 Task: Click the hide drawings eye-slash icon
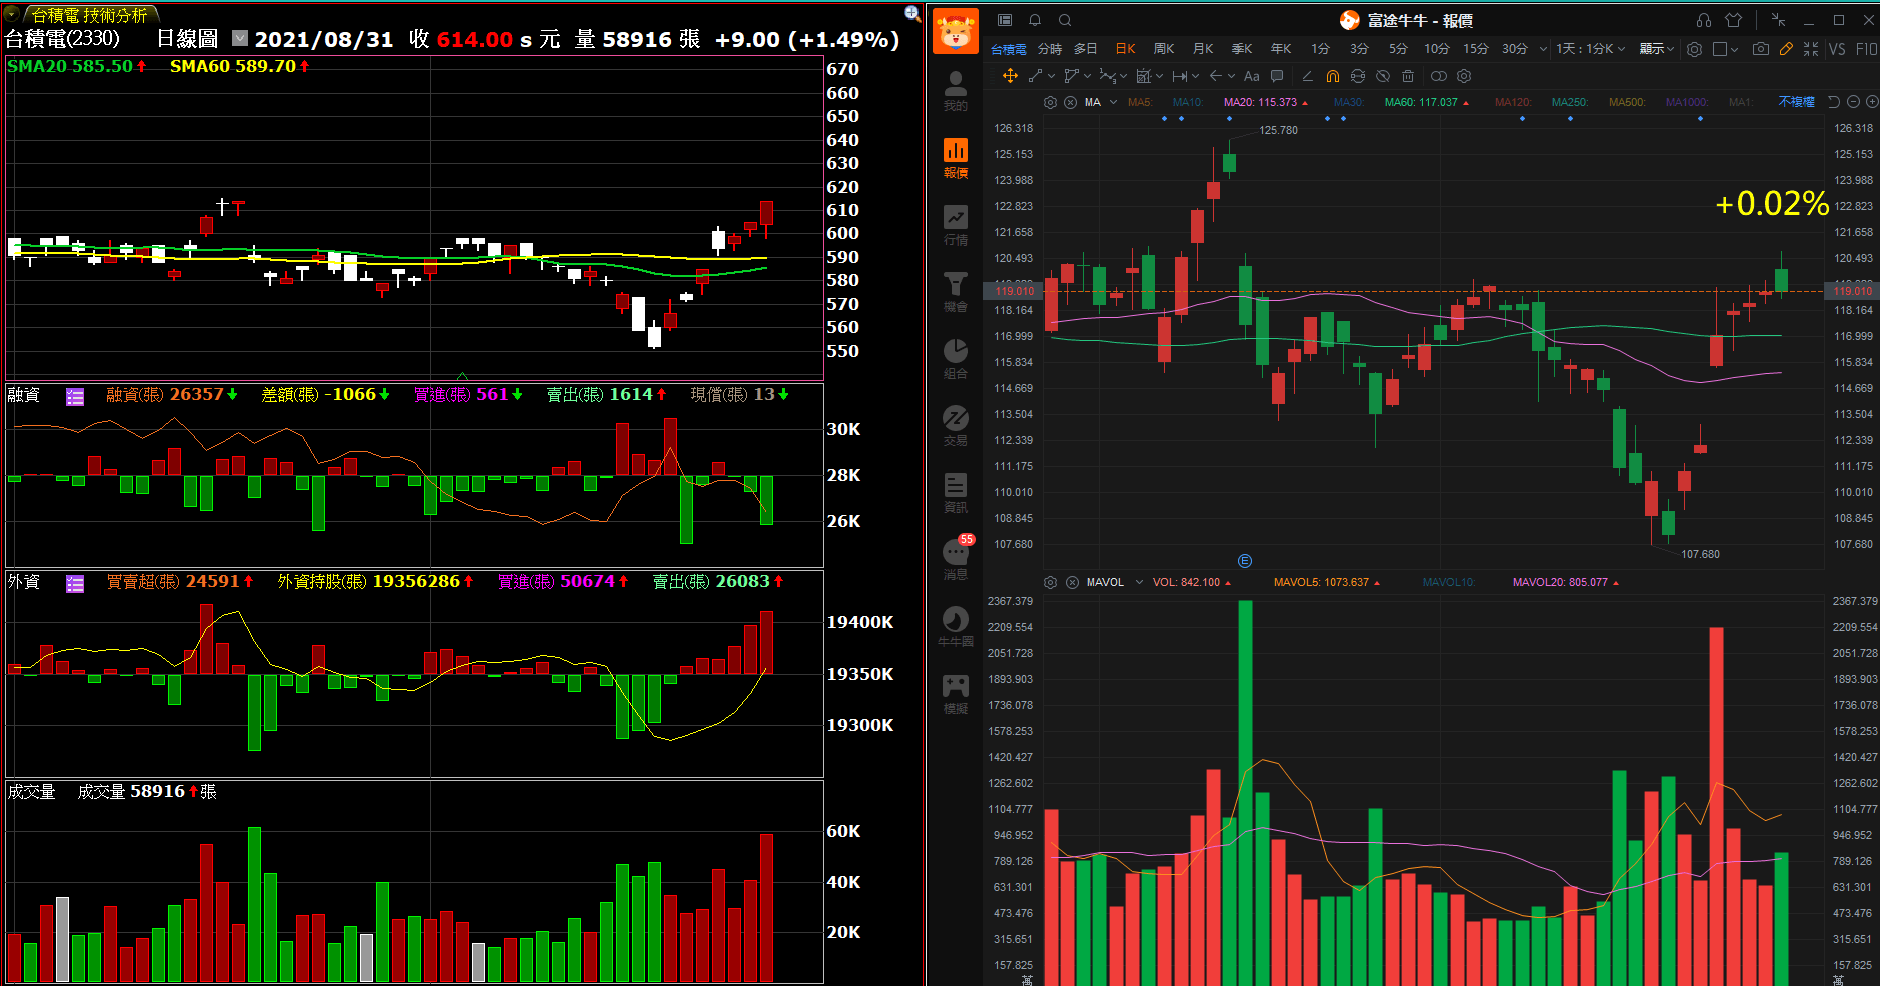[x=1383, y=76]
